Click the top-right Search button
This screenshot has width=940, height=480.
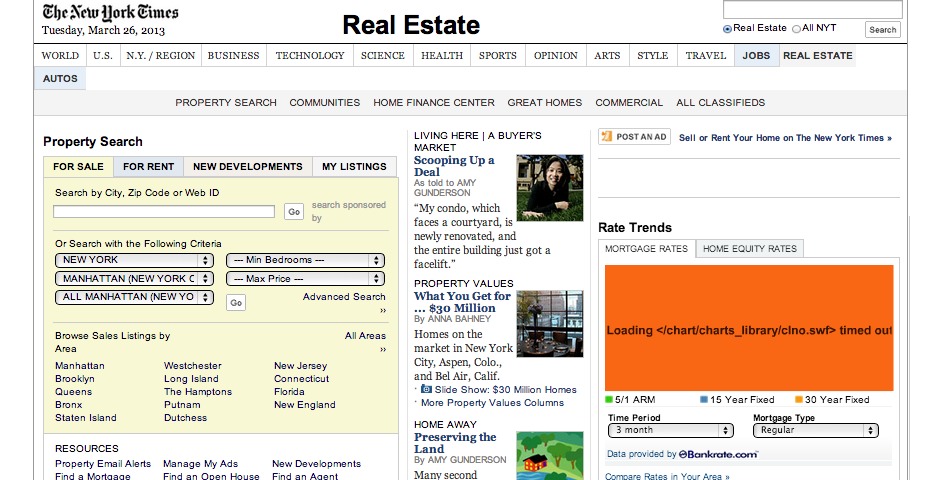[x=882, y=29]
